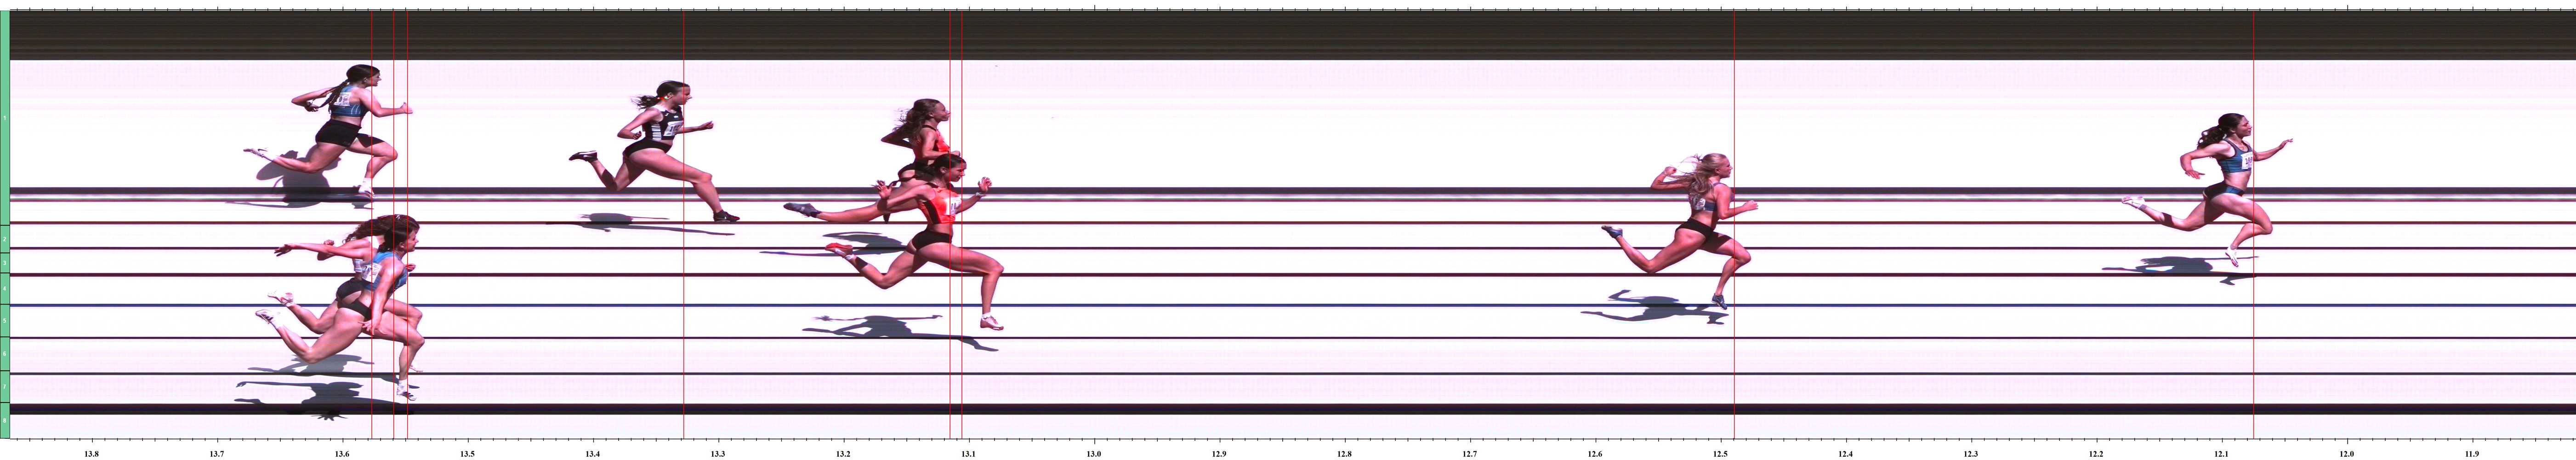Select the 12.5 time scale label
The image size is (2576, 460).
[x=1720, y=454]
